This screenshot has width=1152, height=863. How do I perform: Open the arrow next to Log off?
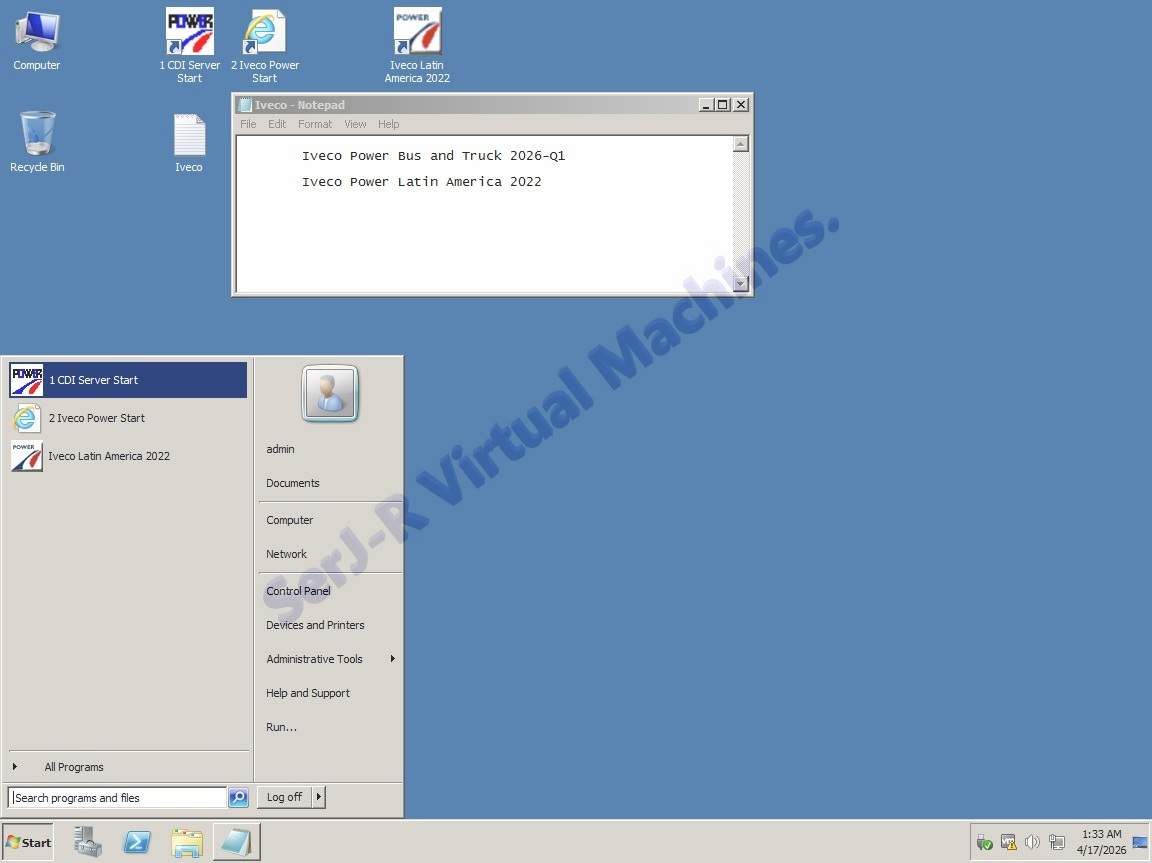[319, 797]
